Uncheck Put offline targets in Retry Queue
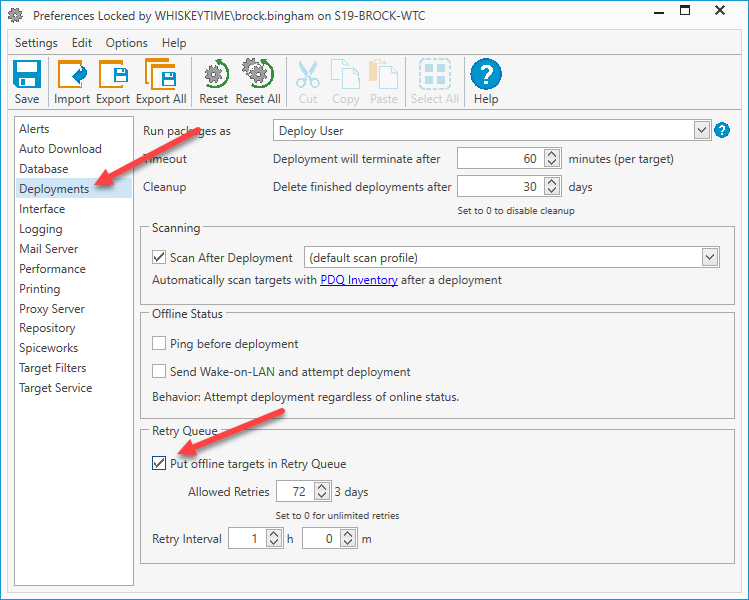This screenshot has height=600, width=749. click(159, 463)
